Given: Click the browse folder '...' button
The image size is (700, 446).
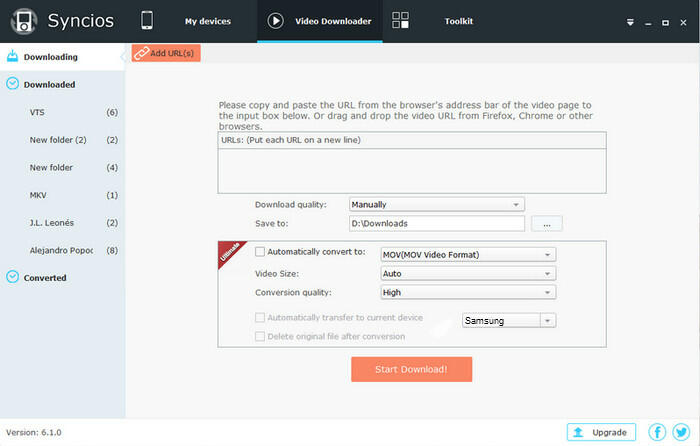Looking at the screenshot, I should [x=547, y=224].
